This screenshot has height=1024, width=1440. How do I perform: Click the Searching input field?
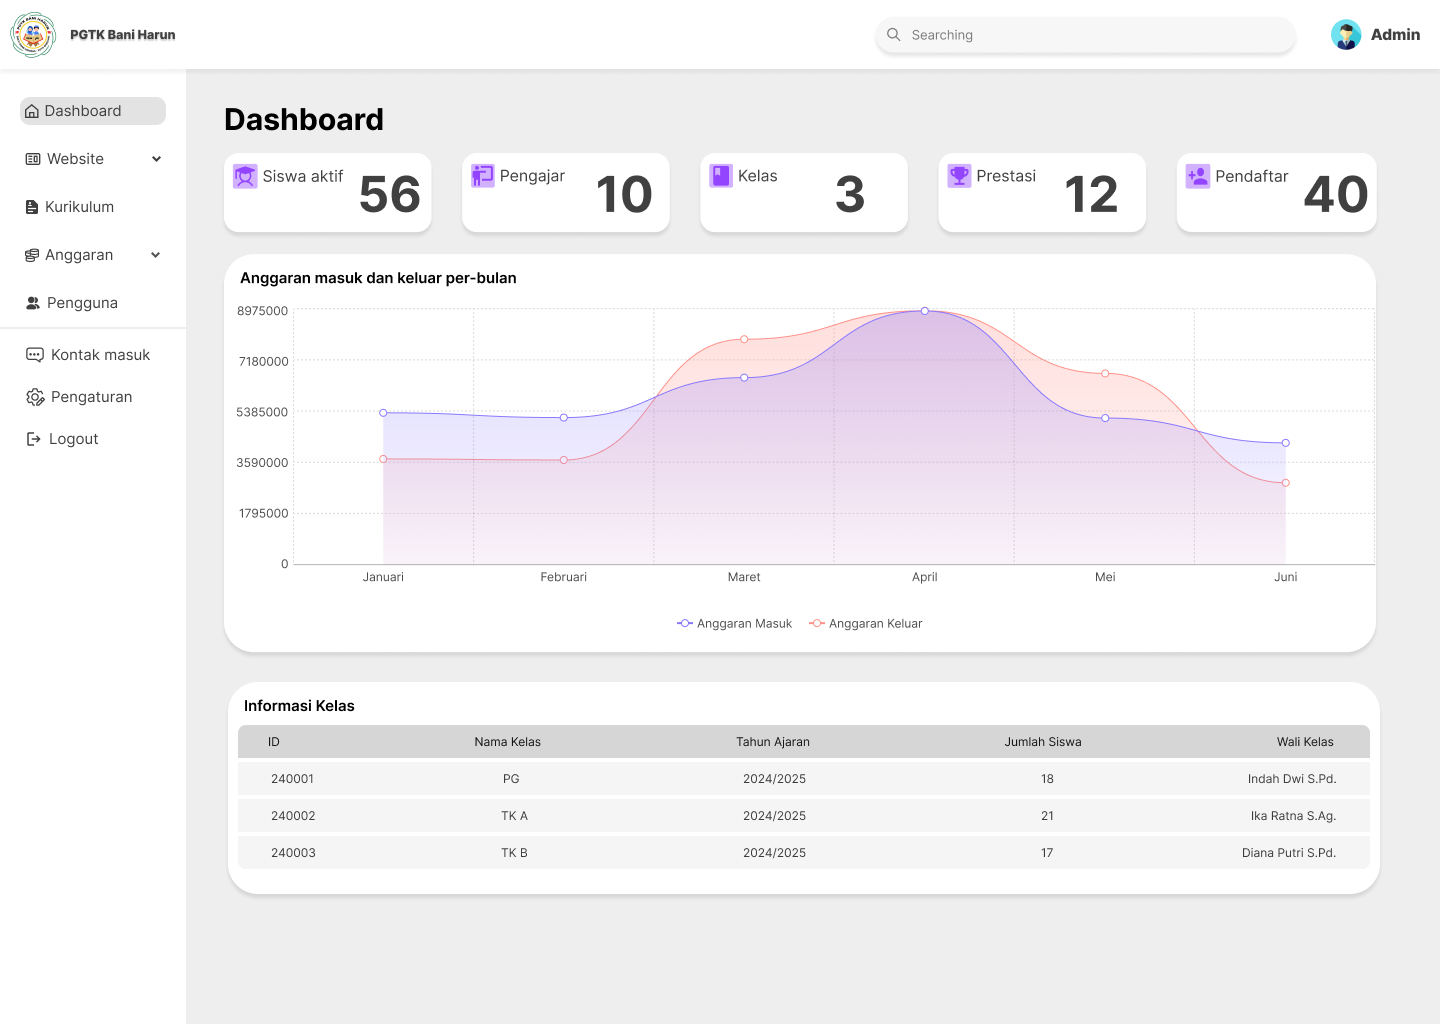click(1095, 35)
